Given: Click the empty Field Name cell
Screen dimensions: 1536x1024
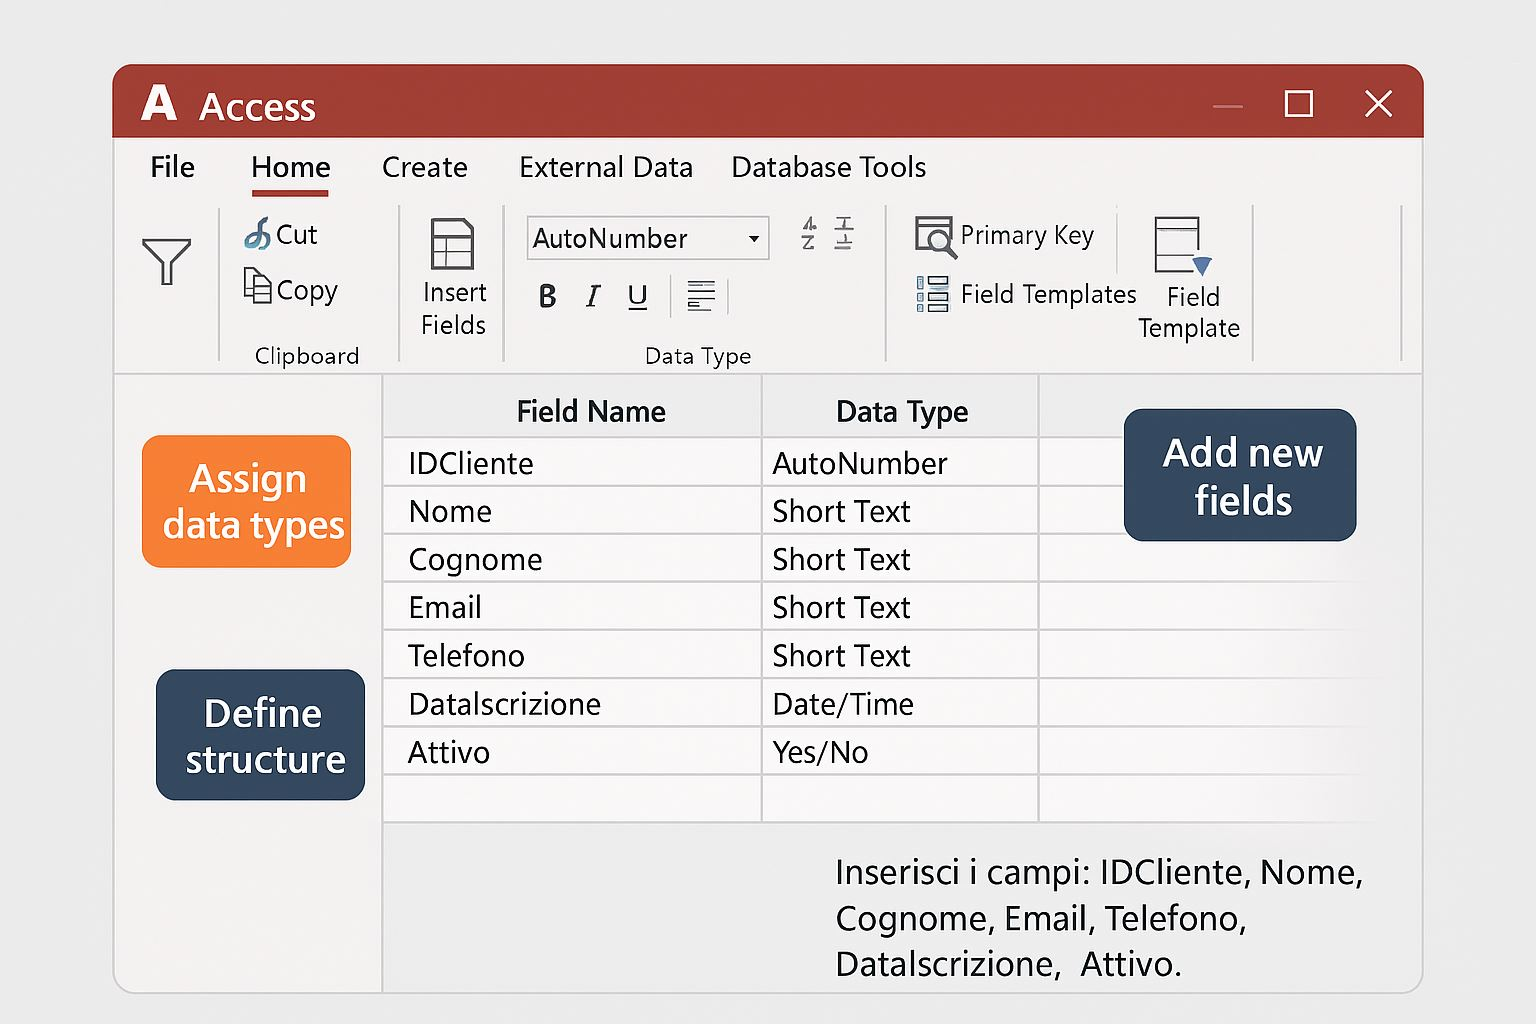Looking at the screenshot, I should pyautogui.click(x=572, y=799).
